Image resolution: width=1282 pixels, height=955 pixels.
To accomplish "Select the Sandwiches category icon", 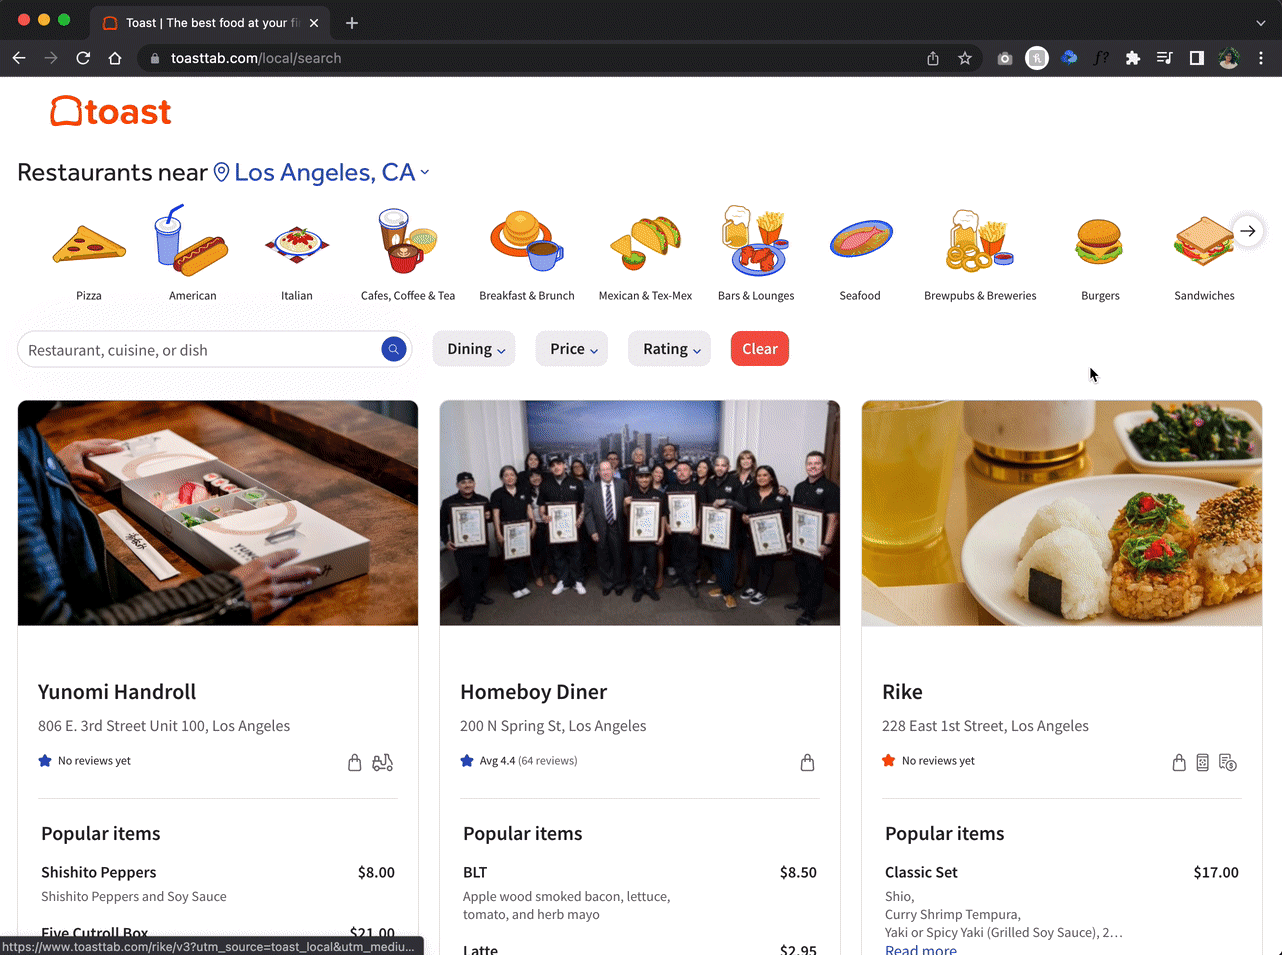I will [x=1204, y=241].
